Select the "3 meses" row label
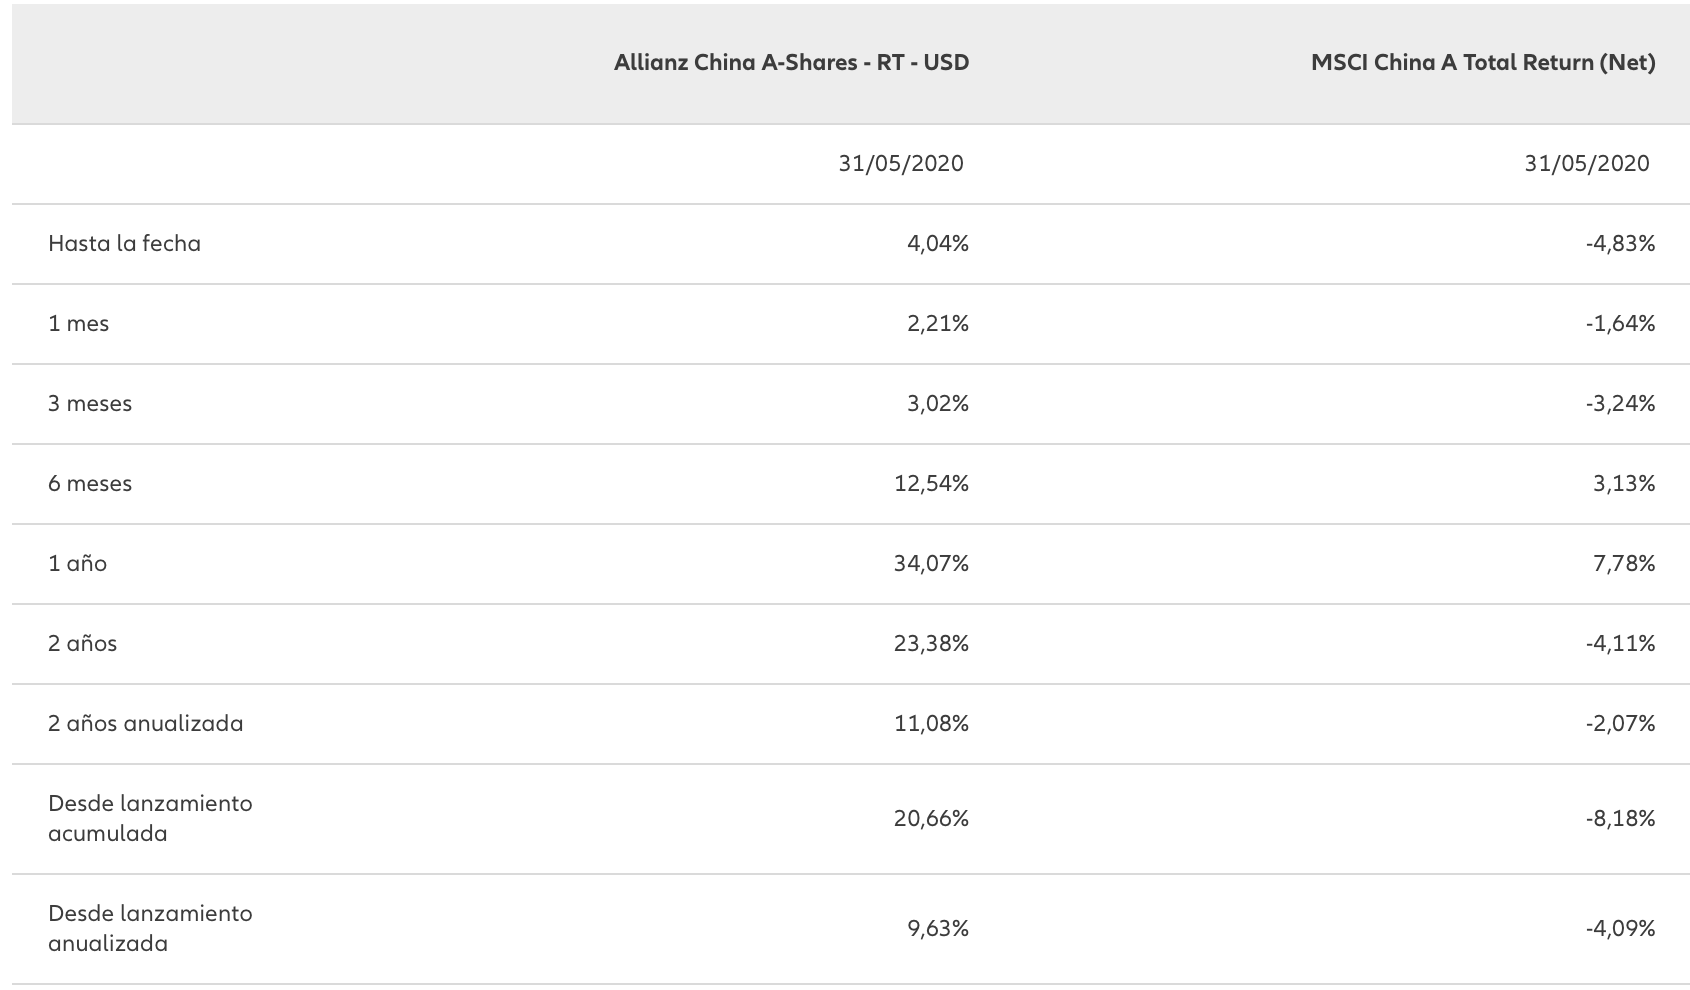The image size is (1690, 990). (x=90, y=404)
